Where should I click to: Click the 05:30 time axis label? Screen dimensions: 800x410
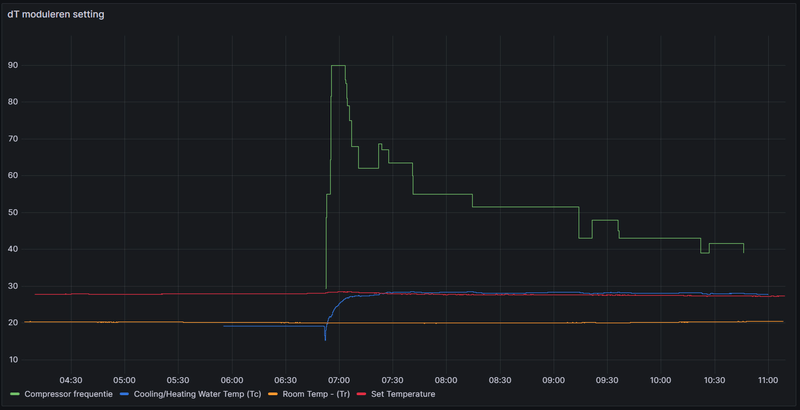(x=178, y=380)
